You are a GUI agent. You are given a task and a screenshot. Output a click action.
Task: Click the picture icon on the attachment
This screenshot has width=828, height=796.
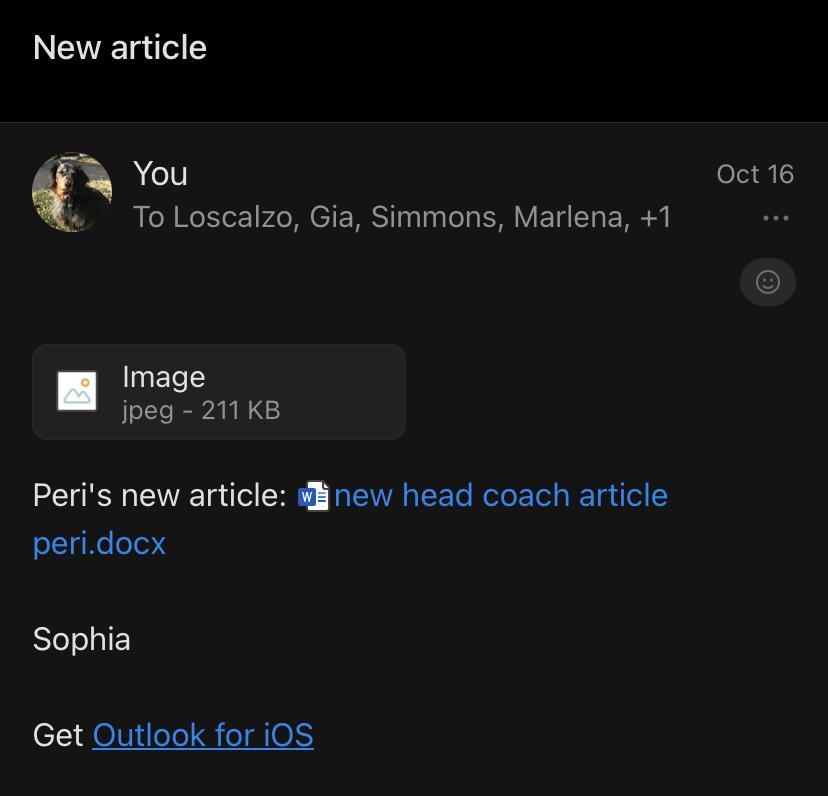coord(77,392)
